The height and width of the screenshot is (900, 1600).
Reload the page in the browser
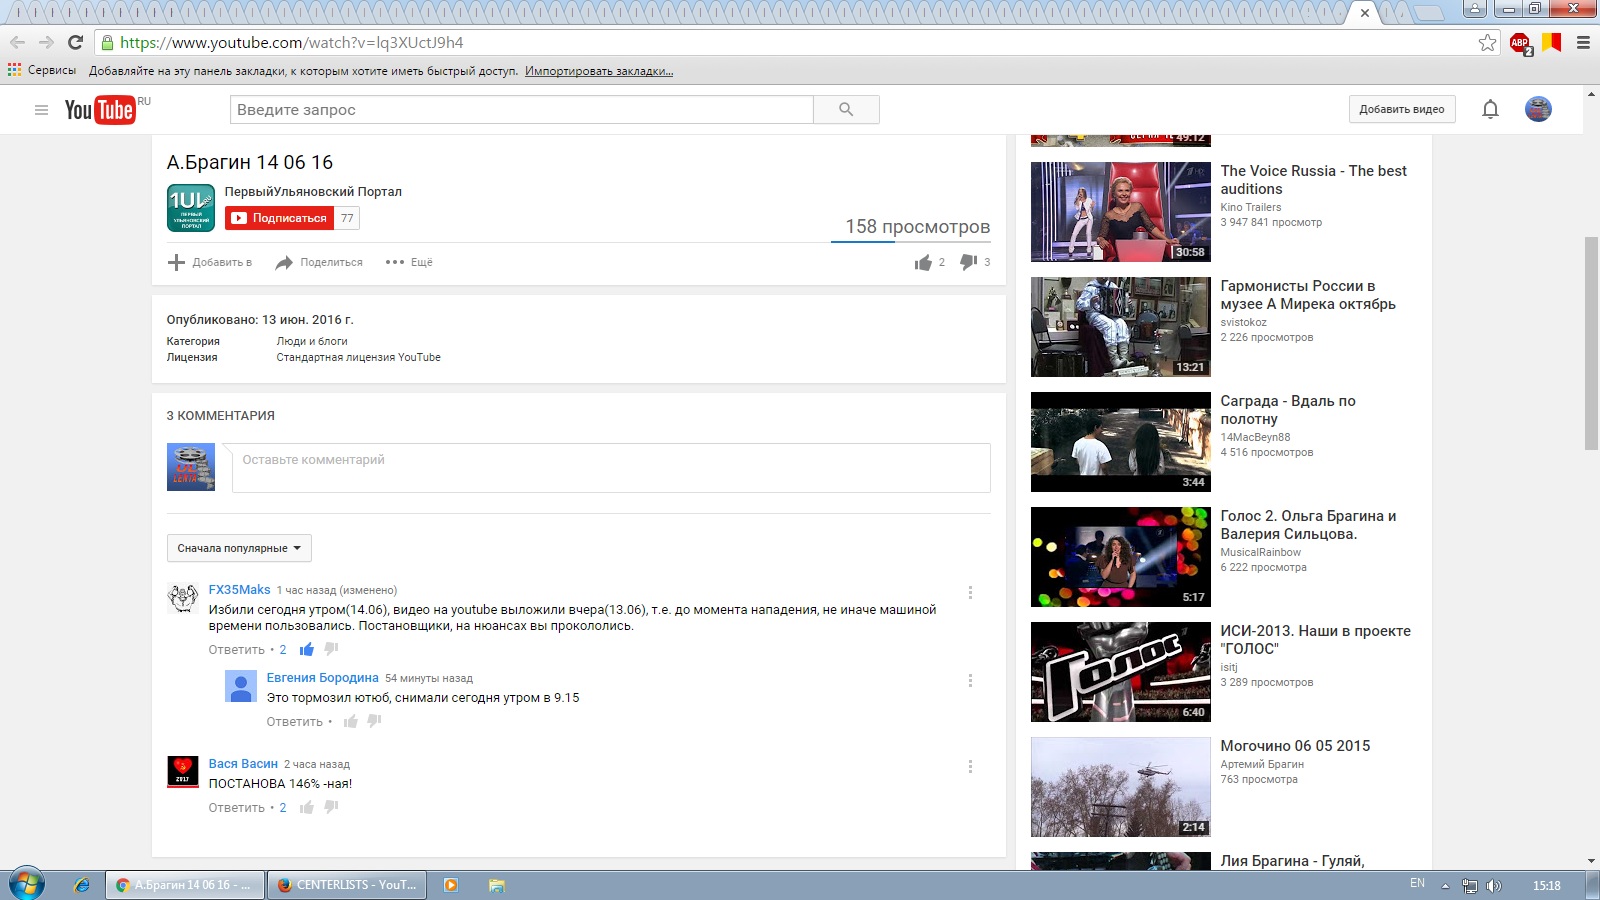click(75, 42)
